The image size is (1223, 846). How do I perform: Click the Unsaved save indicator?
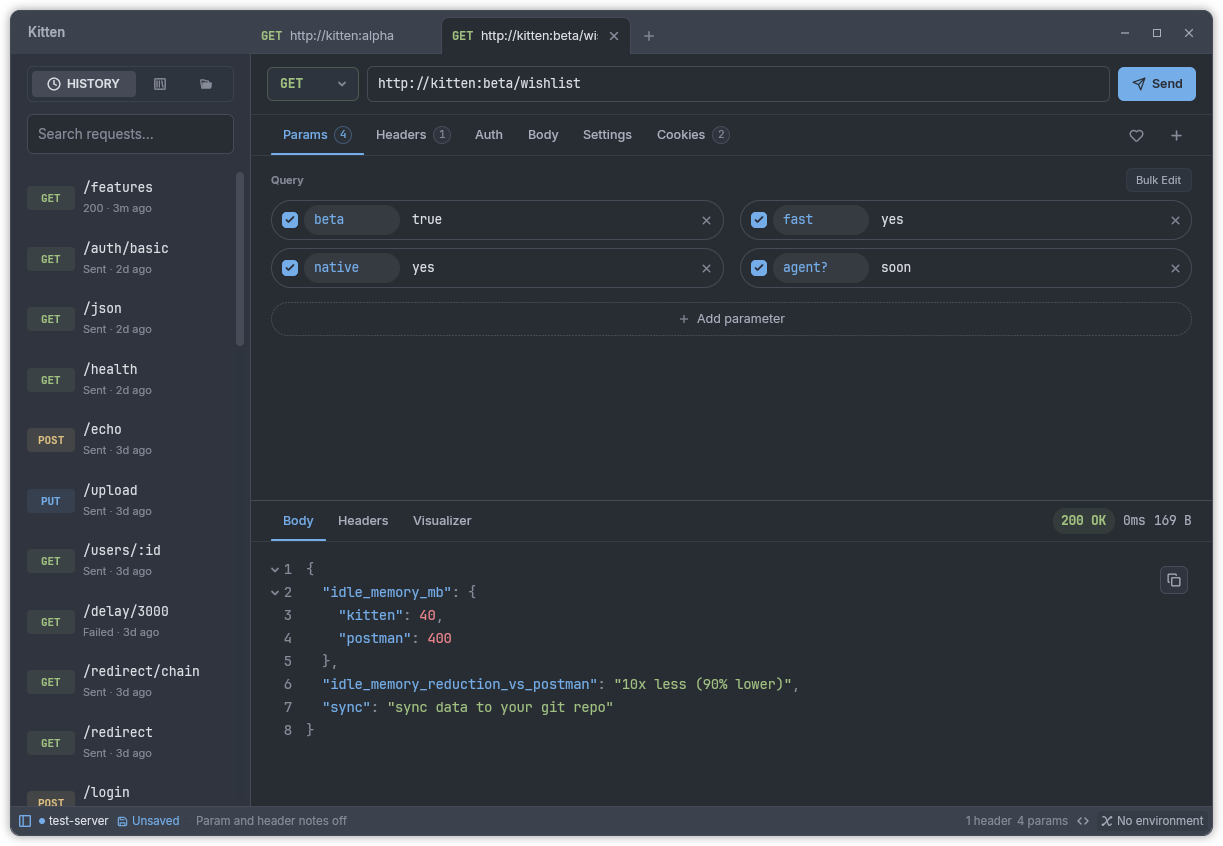click(148, 821)
